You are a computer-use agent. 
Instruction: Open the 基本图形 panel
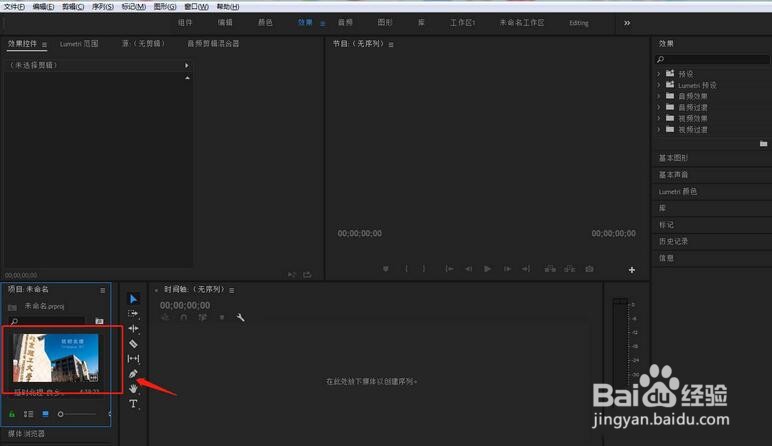(674, 158)
